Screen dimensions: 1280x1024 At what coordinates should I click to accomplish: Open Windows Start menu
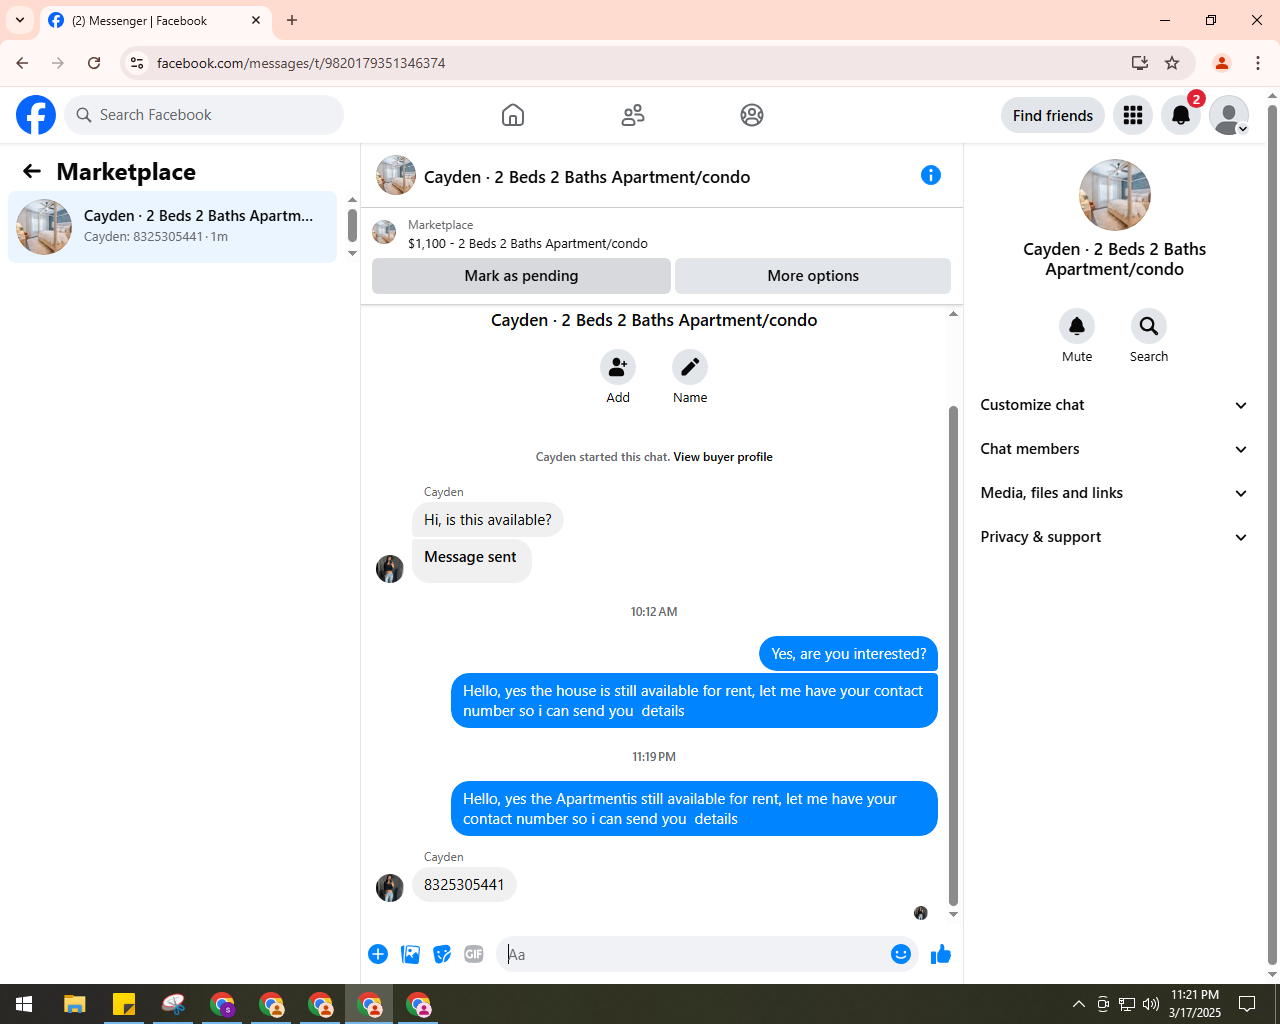click(x=24, y=1004)
